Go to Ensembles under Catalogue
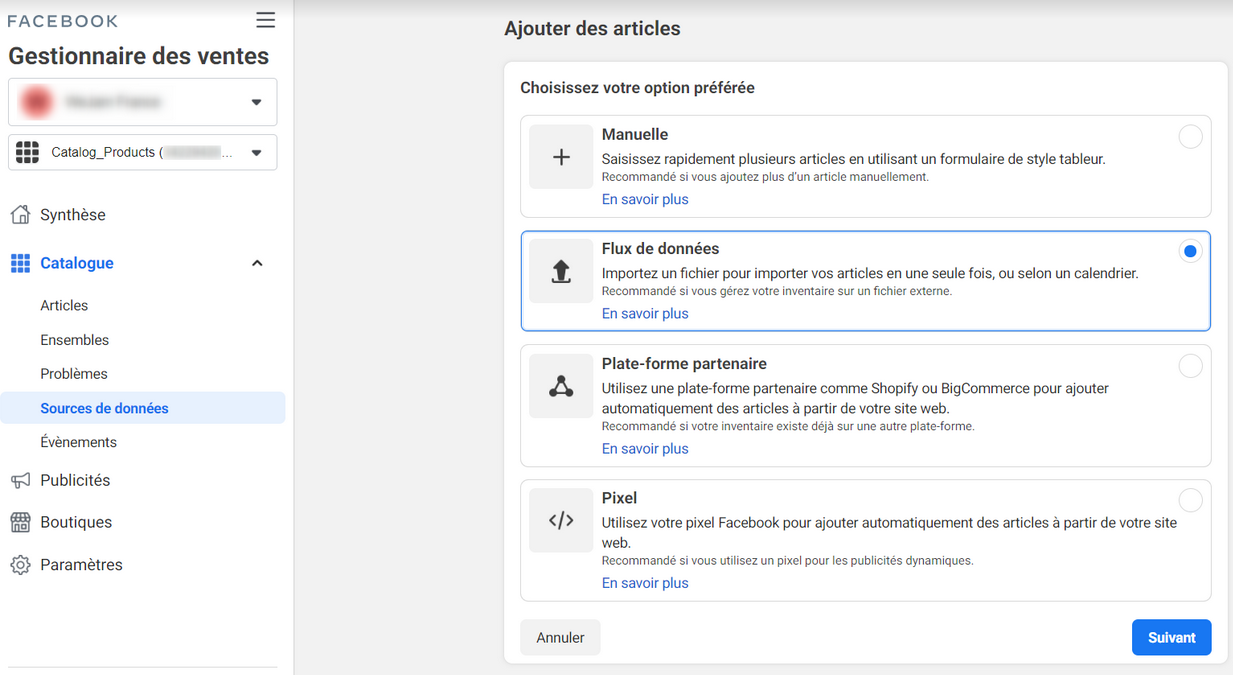The width and height of the screenshot is (1233, 675). pyautogui.click(x=75, y=340)
